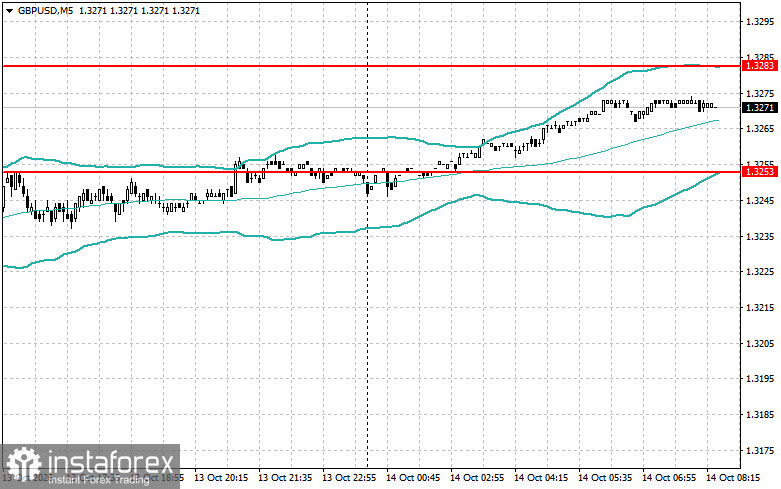Select the red 1.3283 price label
The image size is (781, 489).
(x=760, y=66)
